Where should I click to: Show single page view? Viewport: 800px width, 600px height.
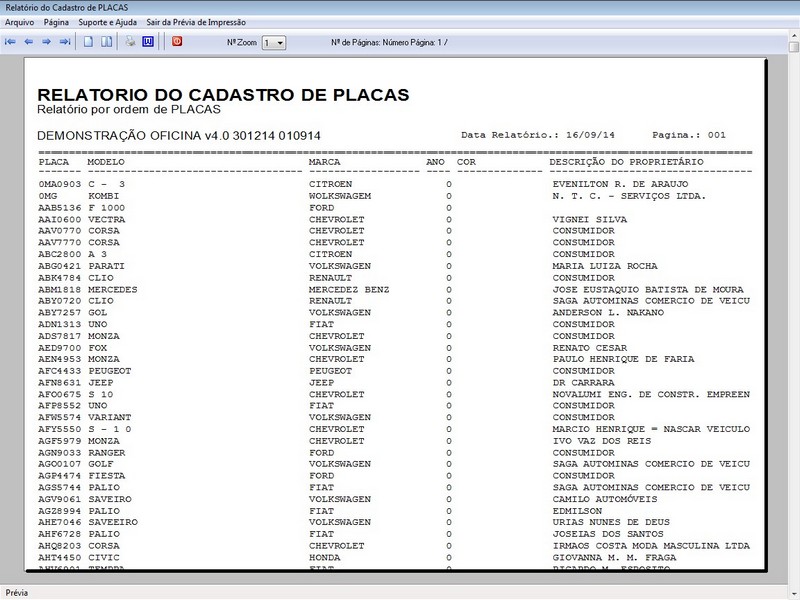click(88, 42)
